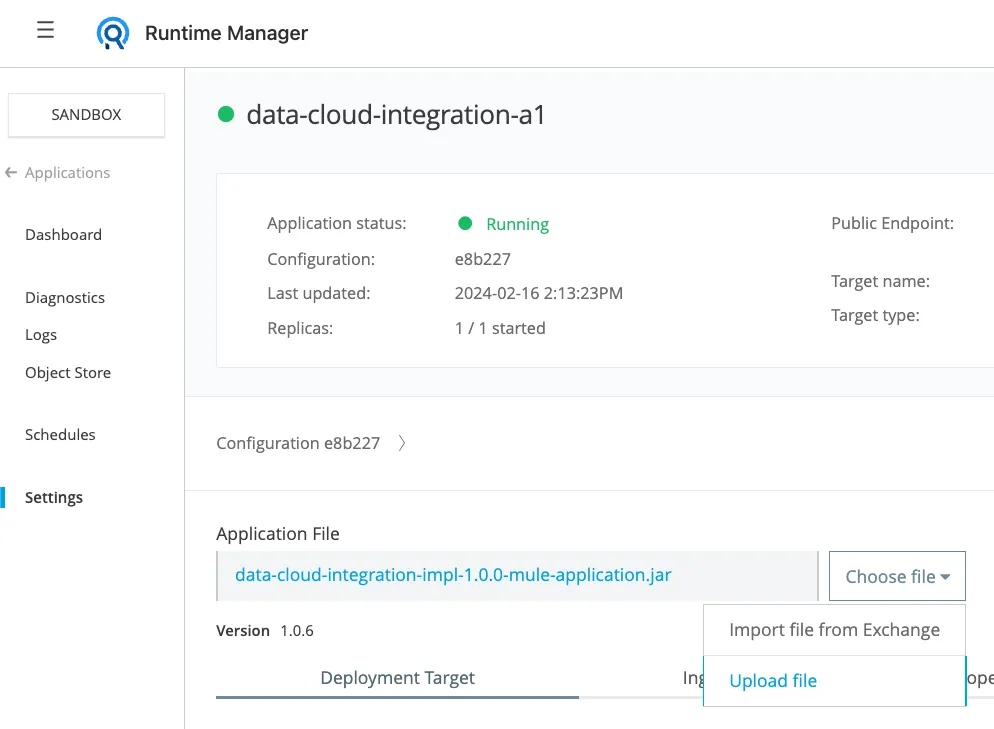Click the Replicas label
This screenshot has width=994, height=729.
pyautogui.click(x=300, y=328)
